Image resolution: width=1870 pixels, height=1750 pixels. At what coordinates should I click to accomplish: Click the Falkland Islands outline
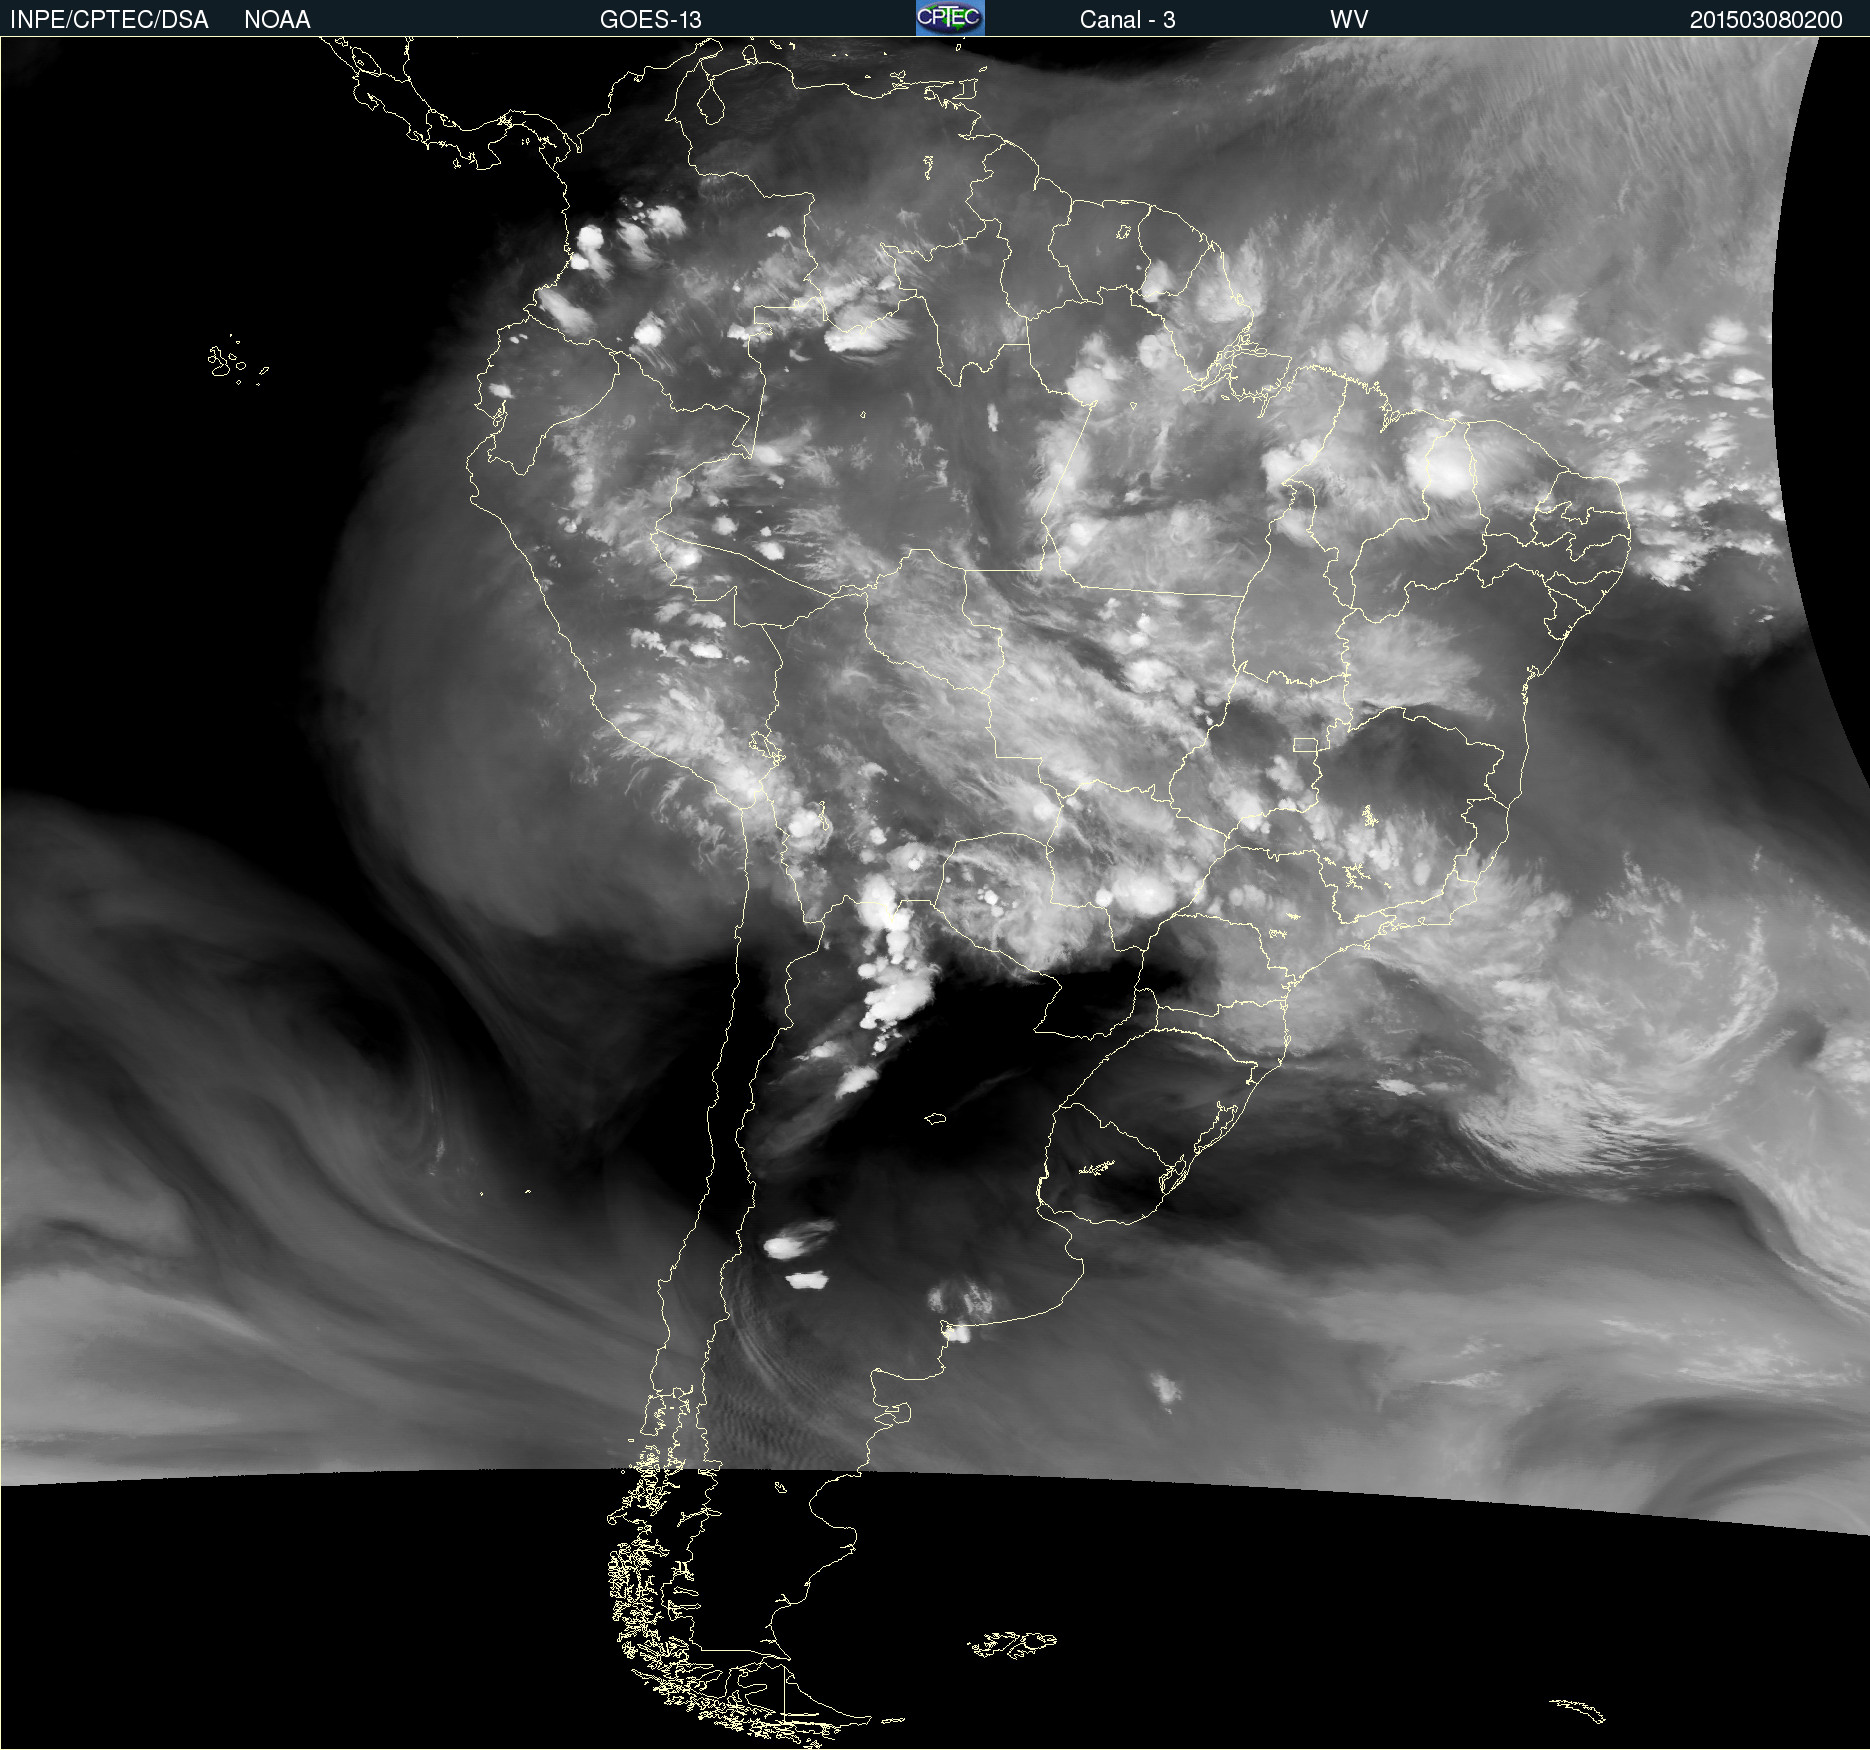click(1012, 1644)
